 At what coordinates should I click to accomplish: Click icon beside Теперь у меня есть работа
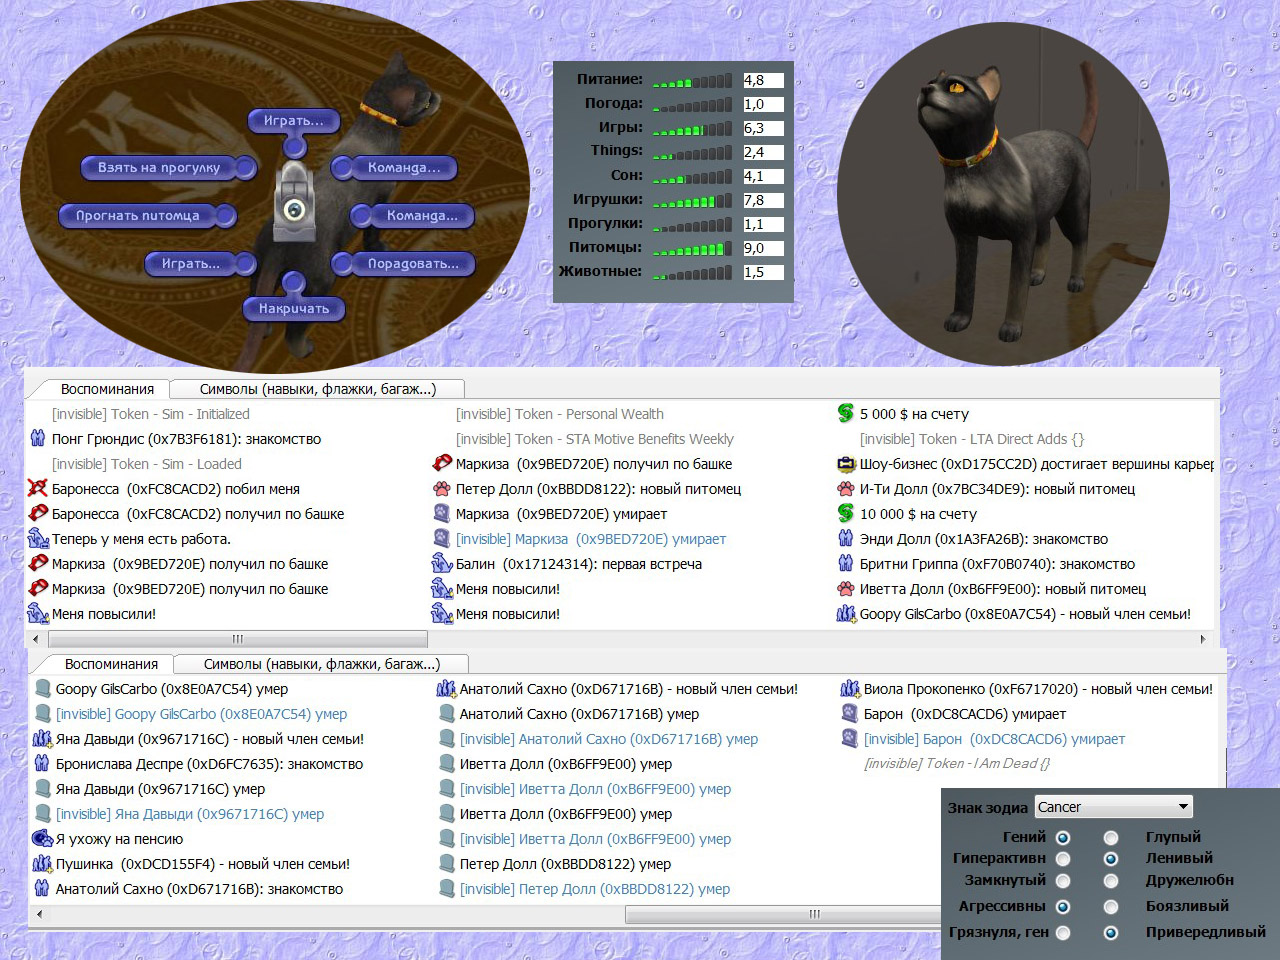(38, 539)
